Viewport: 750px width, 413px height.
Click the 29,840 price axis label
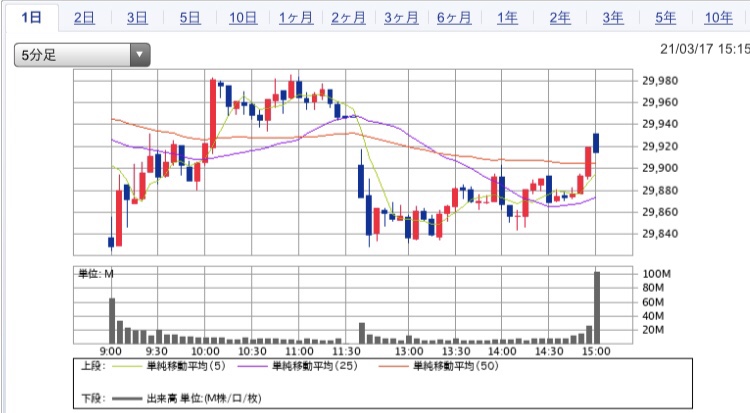[660, 234]
